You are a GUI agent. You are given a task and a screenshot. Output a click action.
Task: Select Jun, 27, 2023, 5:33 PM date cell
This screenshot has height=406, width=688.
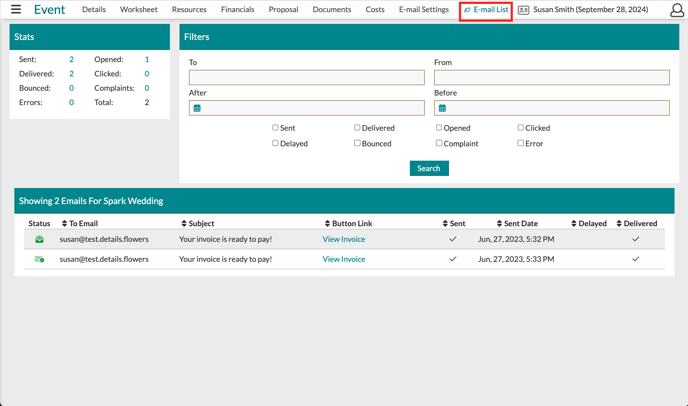(516, 259)
